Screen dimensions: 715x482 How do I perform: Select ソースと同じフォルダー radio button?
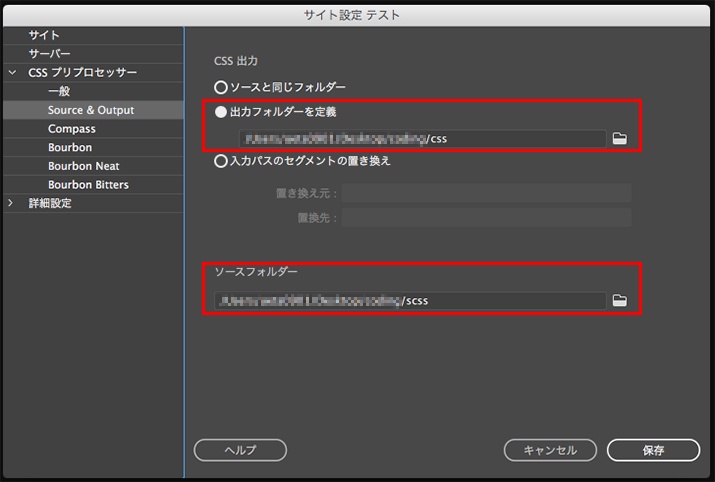click(222, 88)
